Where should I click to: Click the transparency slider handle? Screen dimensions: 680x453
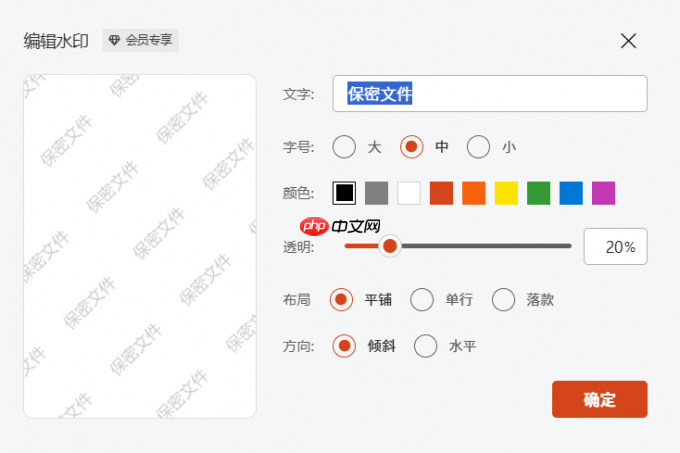click(x=390, y=246)
